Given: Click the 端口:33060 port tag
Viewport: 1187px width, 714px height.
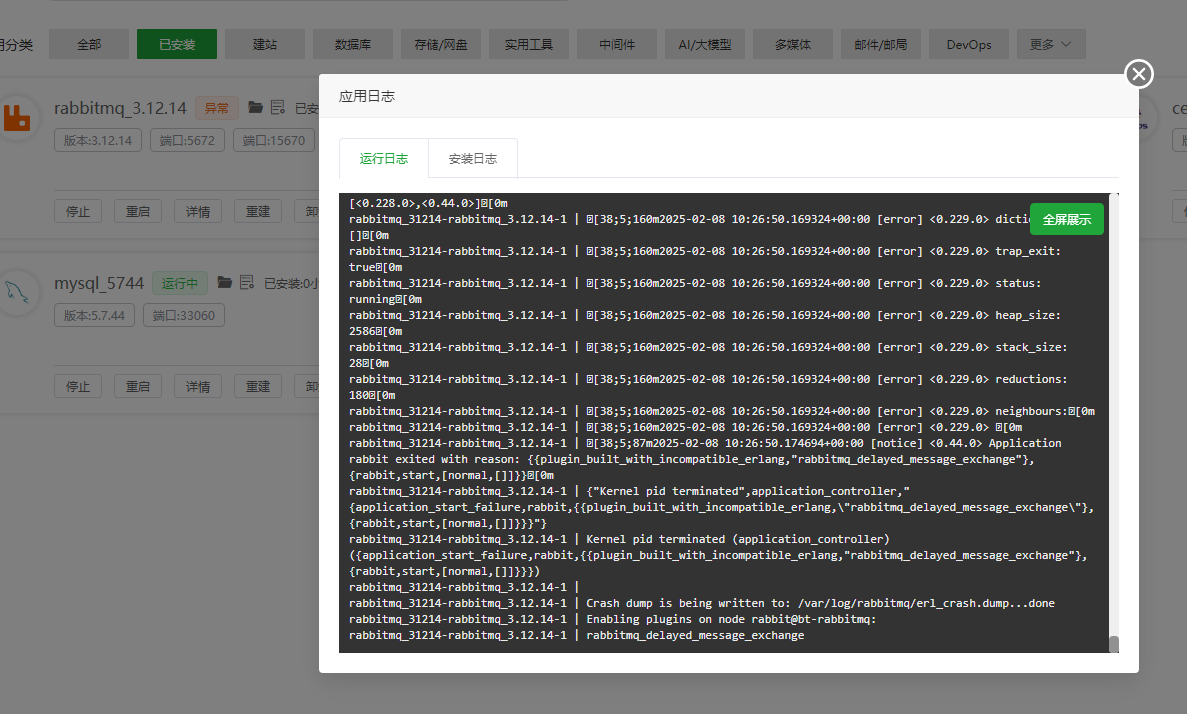Looking at the screenshot, I should point(184,315).
